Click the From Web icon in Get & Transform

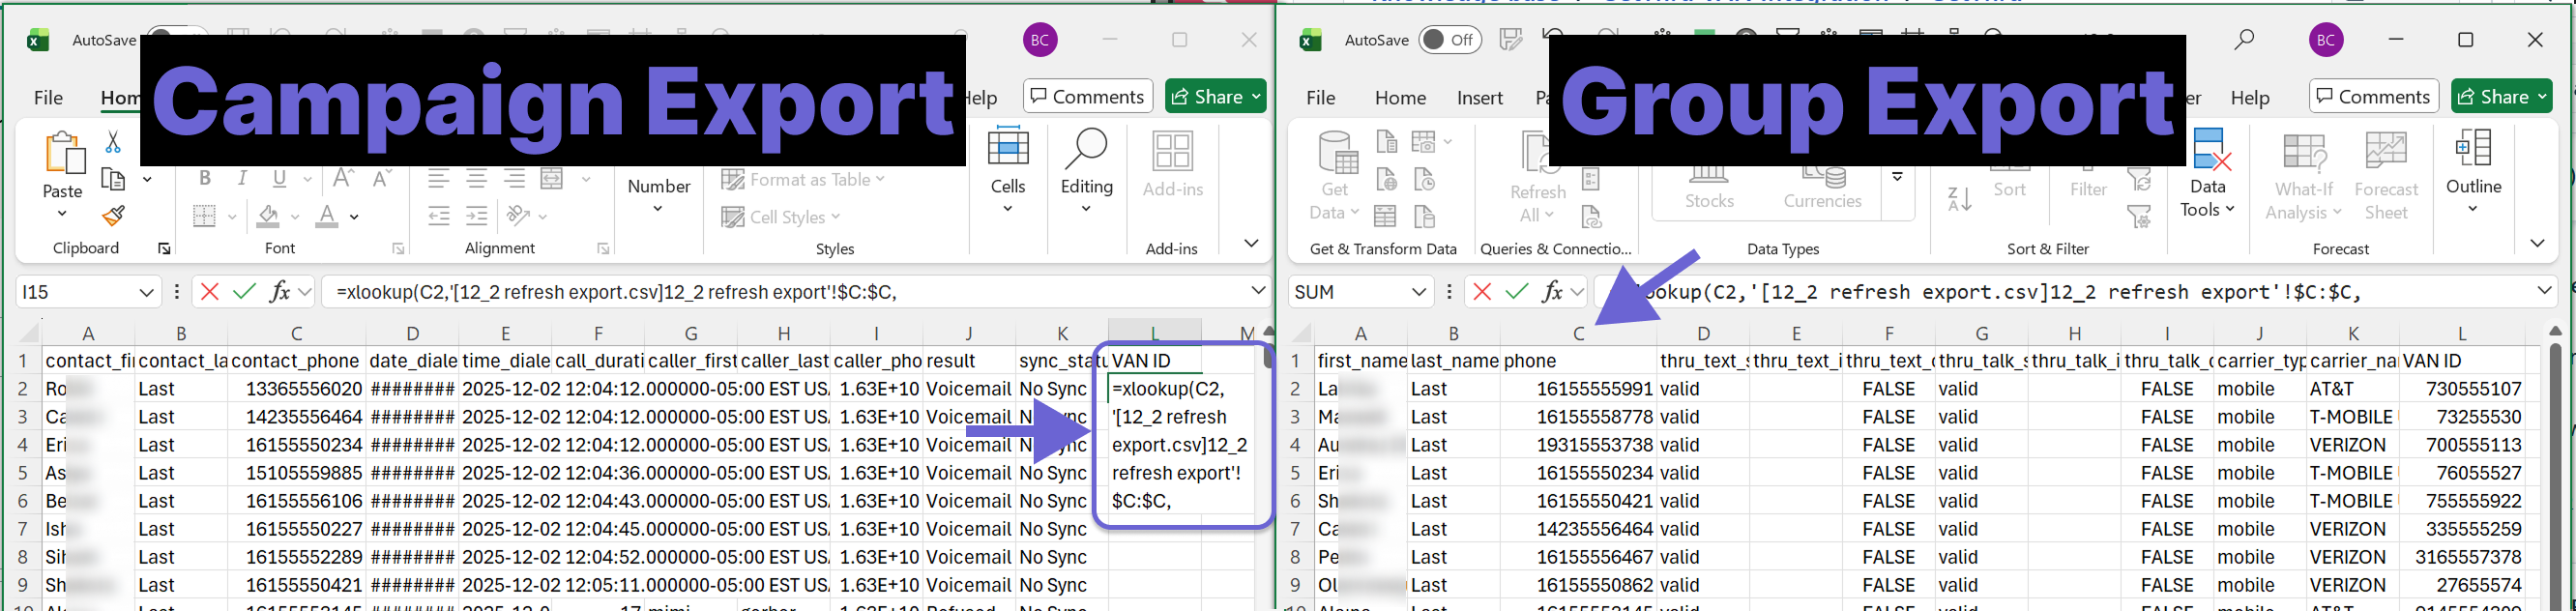pos(1386,180)
